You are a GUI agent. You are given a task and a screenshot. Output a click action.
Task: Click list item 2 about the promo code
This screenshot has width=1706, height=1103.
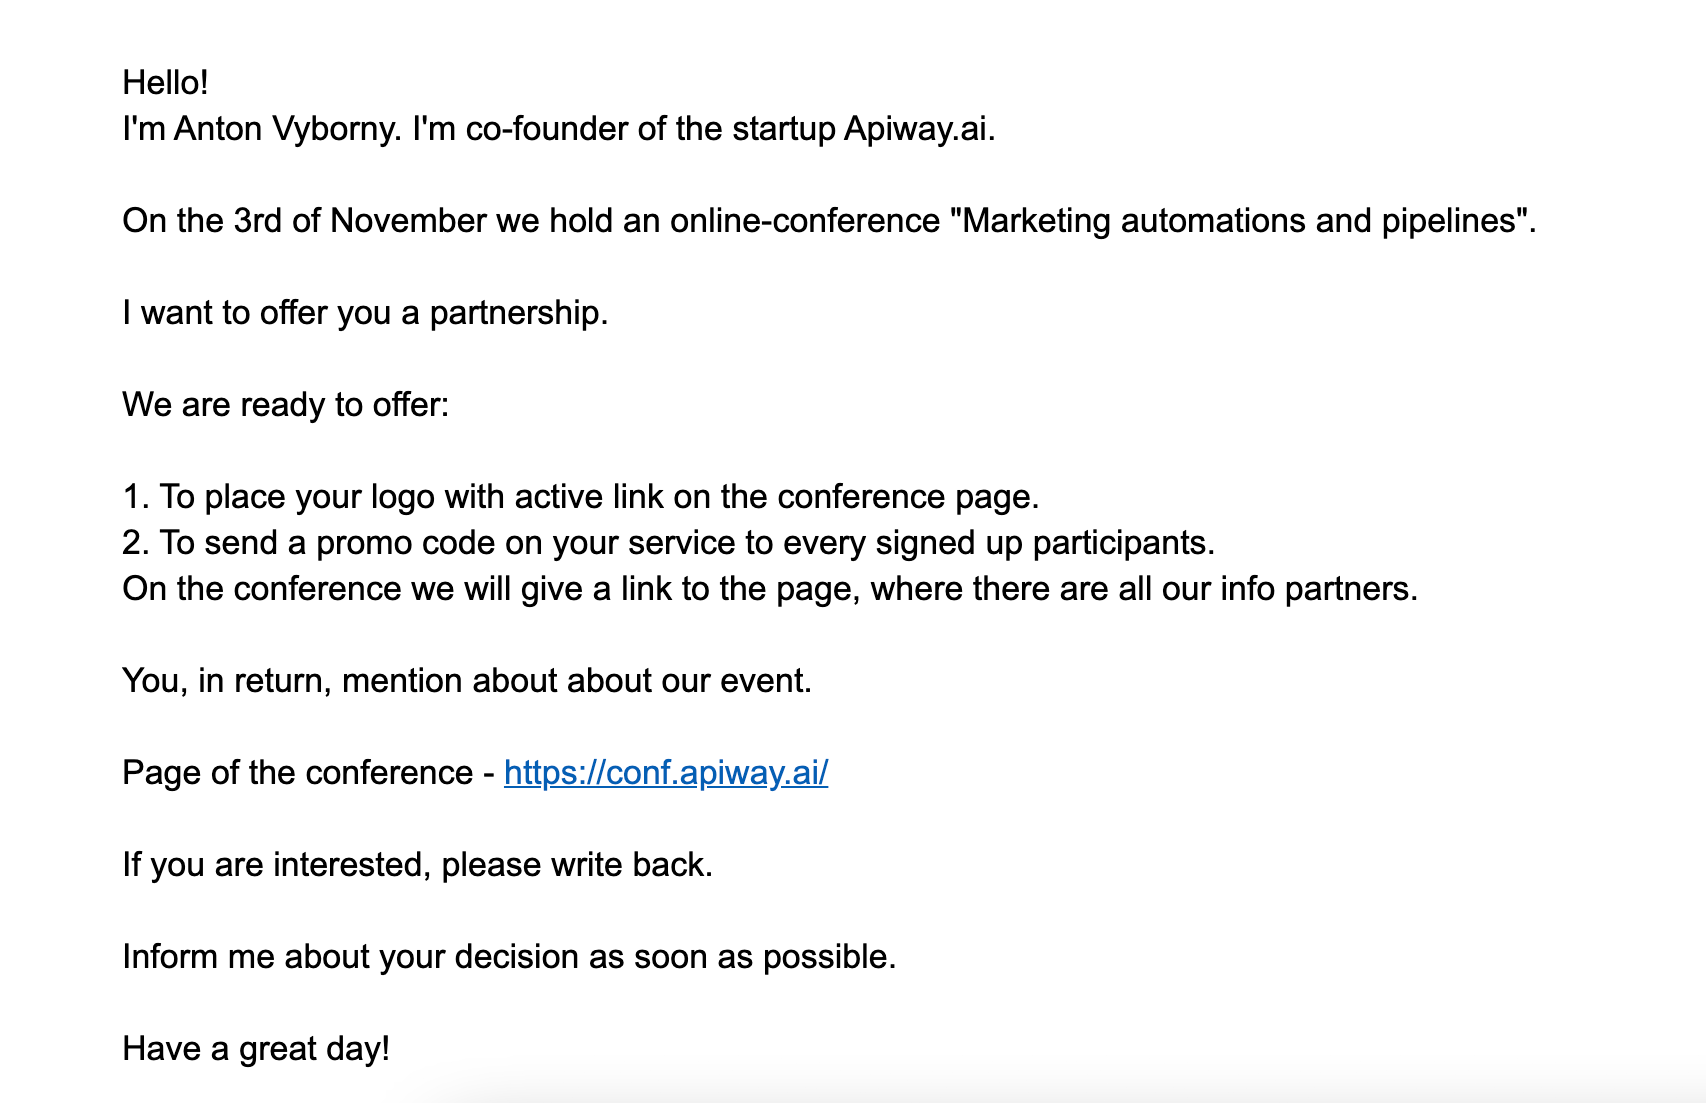point(668,543)
